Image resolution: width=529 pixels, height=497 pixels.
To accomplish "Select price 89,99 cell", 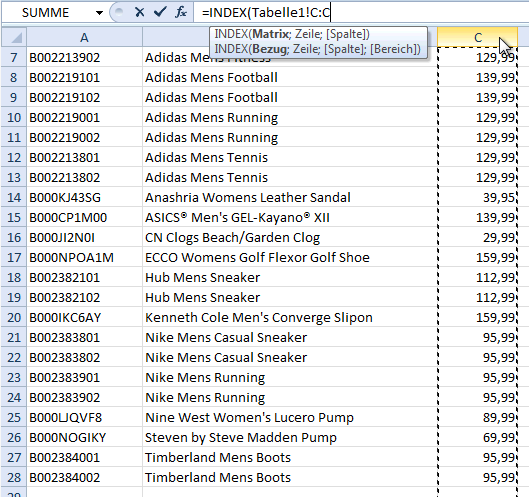I will pos(477,417).
